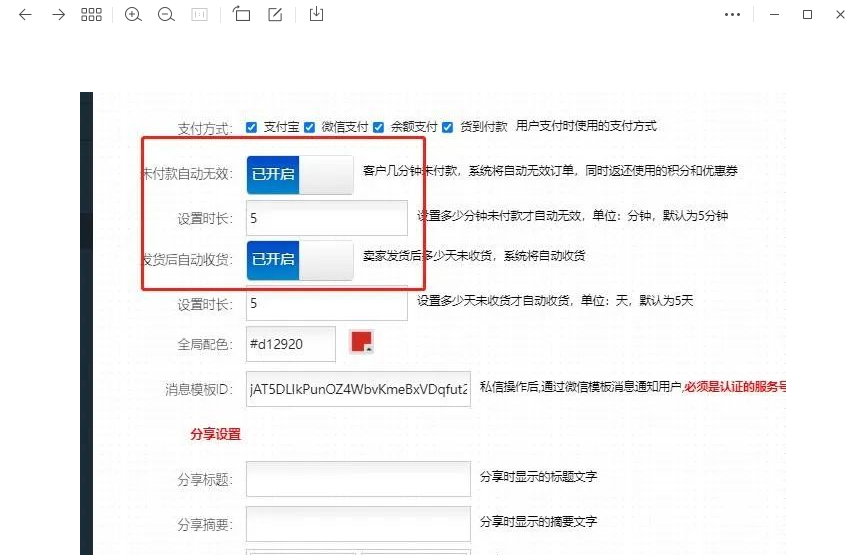
Task: Switch off the 发货后自动收货 toggle
Action: pyautogui.click(x=299, y=259)
